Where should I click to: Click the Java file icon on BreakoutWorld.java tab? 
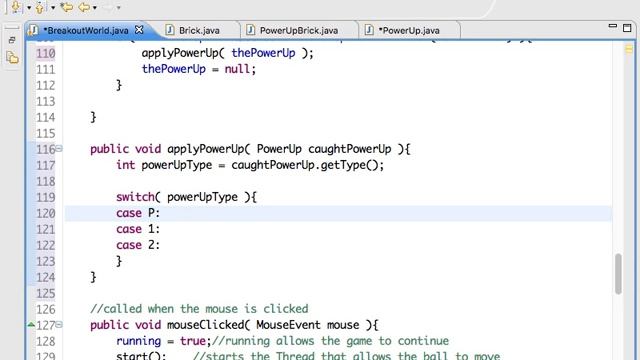(x=34, y=30)
